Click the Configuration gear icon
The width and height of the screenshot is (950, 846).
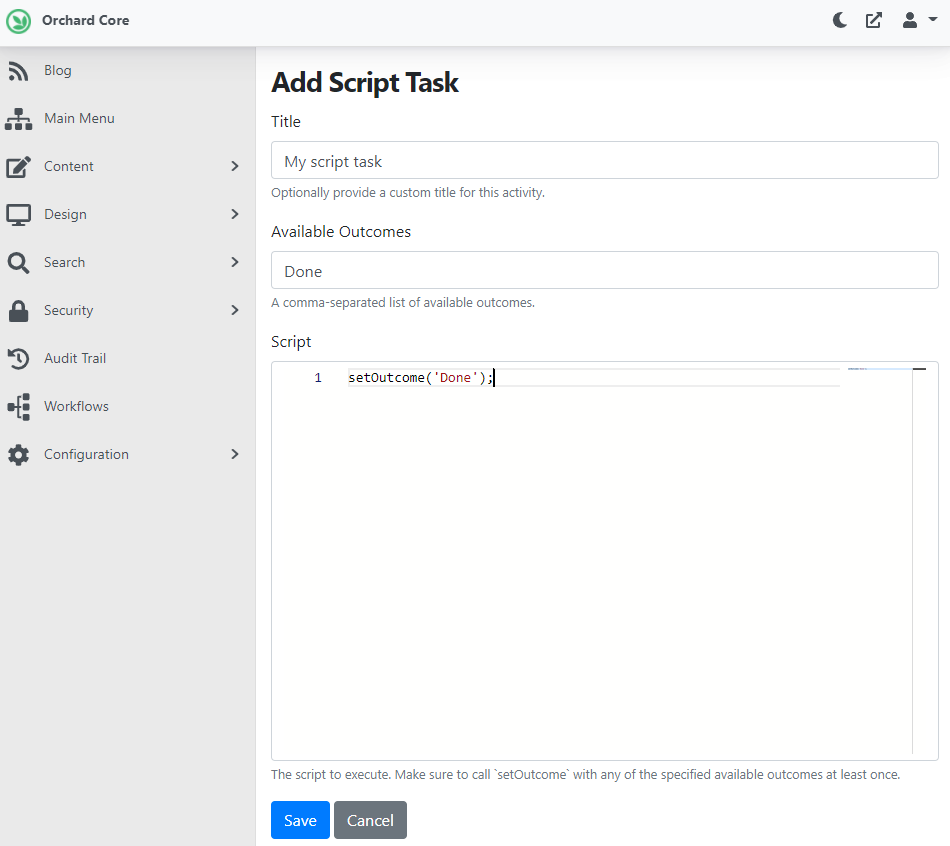pyautogui.click(x=18, y=455)
